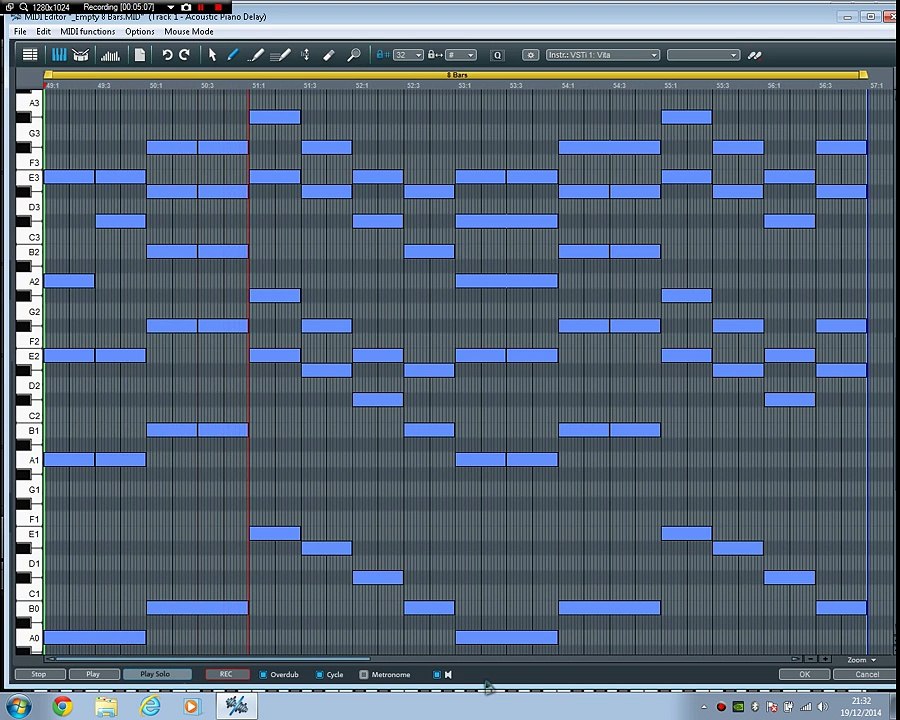Click the E2 piano key
This screenshot has height=720, width=900.
pos(29,356)
